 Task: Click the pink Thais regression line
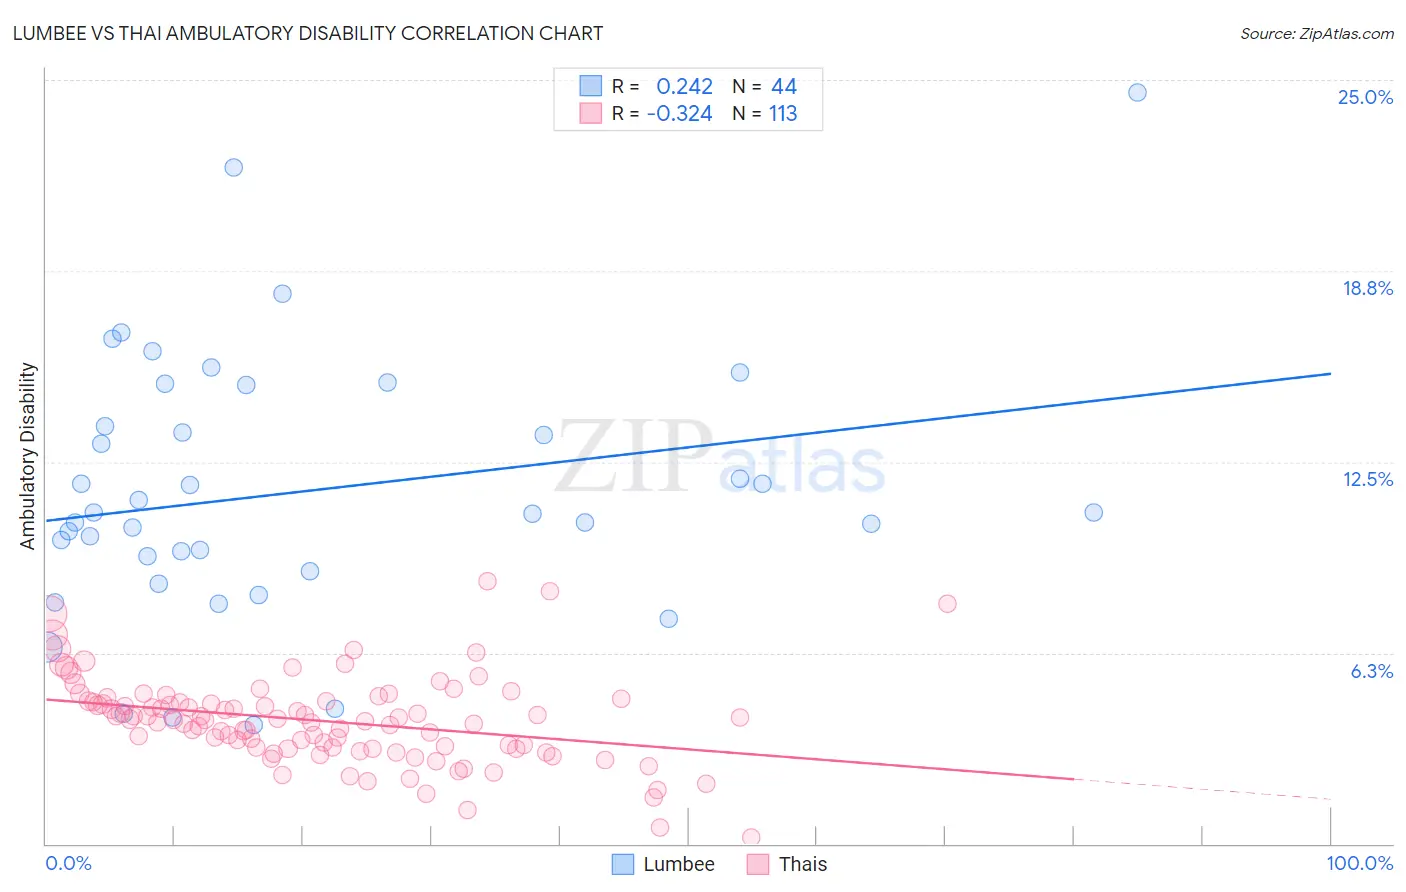pyautogui.click(x=560, y=738)
